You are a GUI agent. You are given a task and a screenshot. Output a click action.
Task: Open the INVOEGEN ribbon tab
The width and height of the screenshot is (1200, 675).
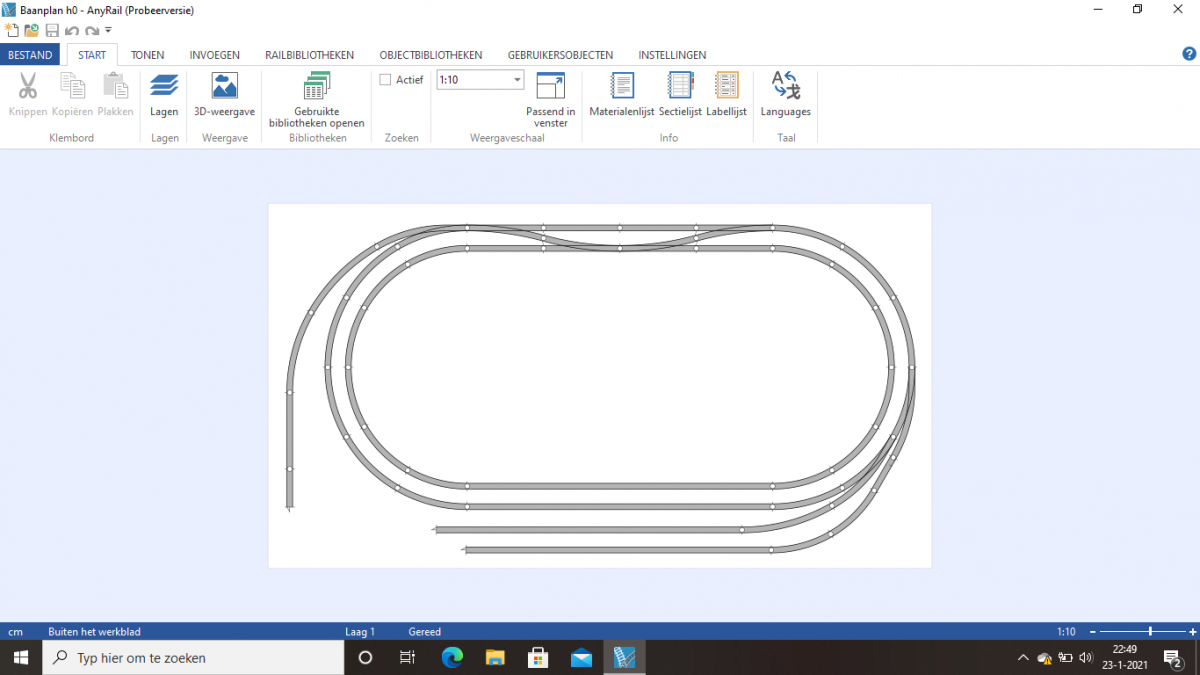point(215,55)
